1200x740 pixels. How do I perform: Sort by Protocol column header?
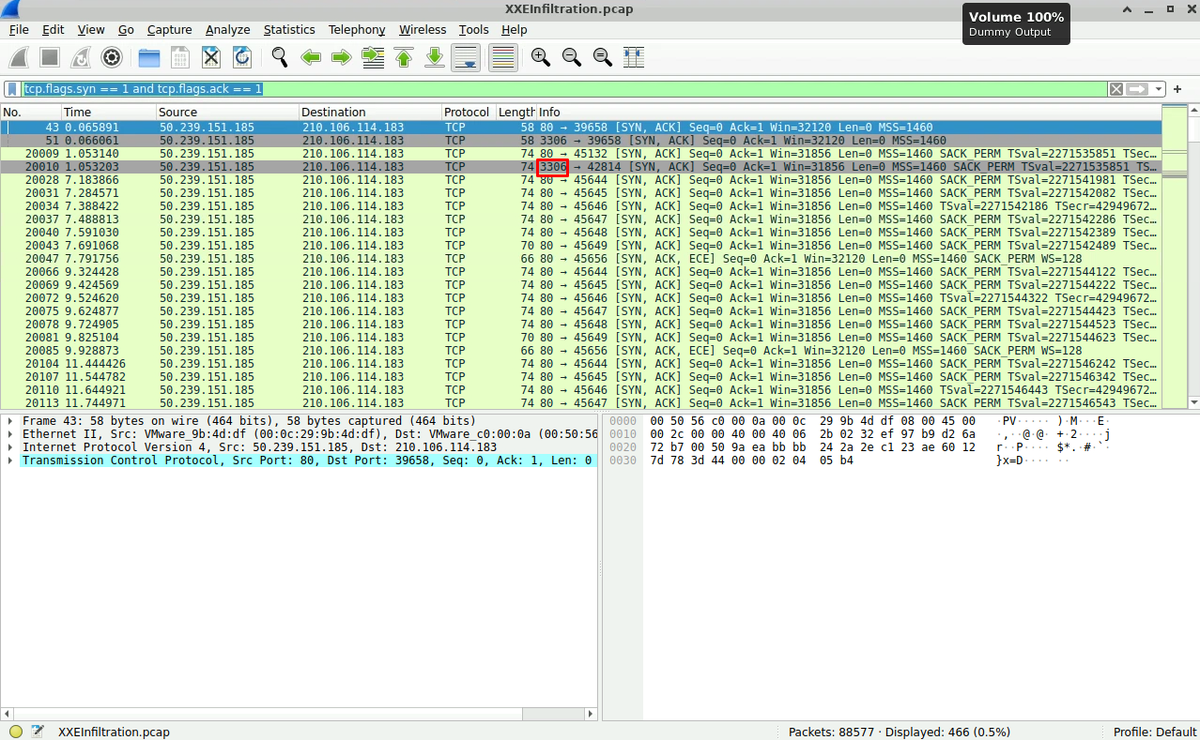coord(469,112)
